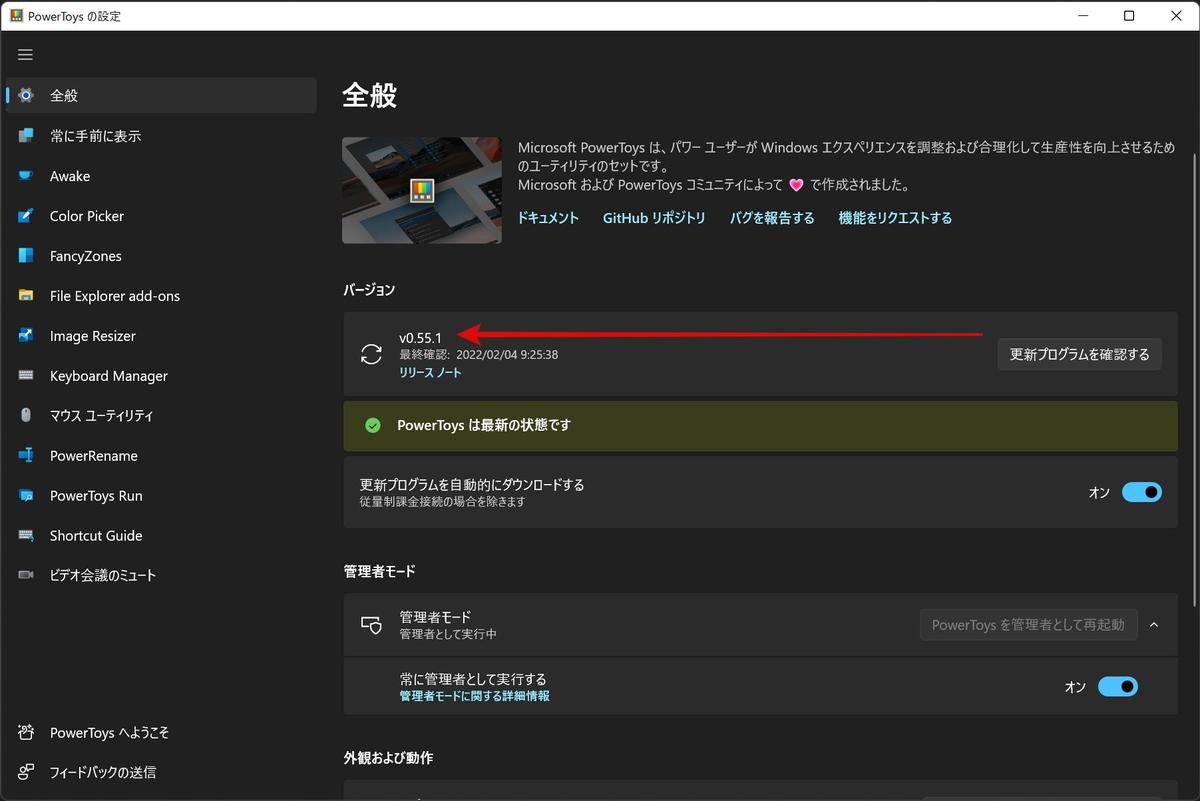
Task: Click PowerToys を管理者として再起動 button
Action: click(1028, 625)
